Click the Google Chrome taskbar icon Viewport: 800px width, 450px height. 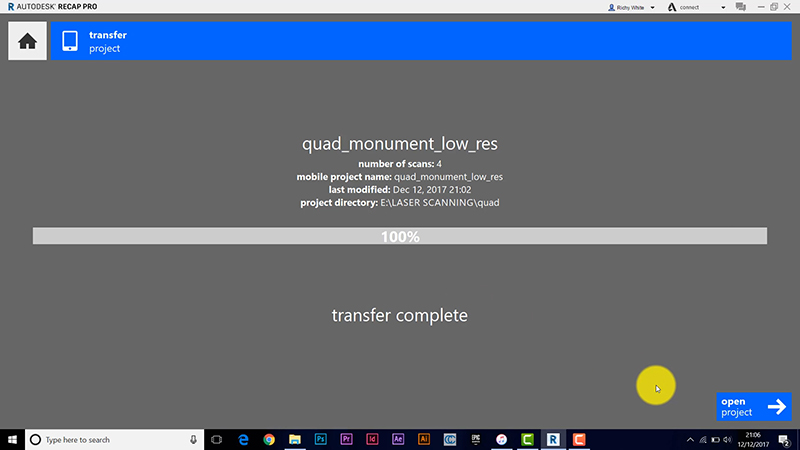tap(270, 439)
